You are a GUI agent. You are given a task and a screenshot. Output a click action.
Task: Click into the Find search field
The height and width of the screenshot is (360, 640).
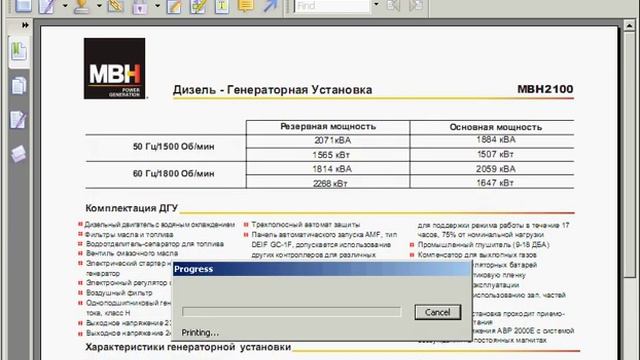click(332, 6)
